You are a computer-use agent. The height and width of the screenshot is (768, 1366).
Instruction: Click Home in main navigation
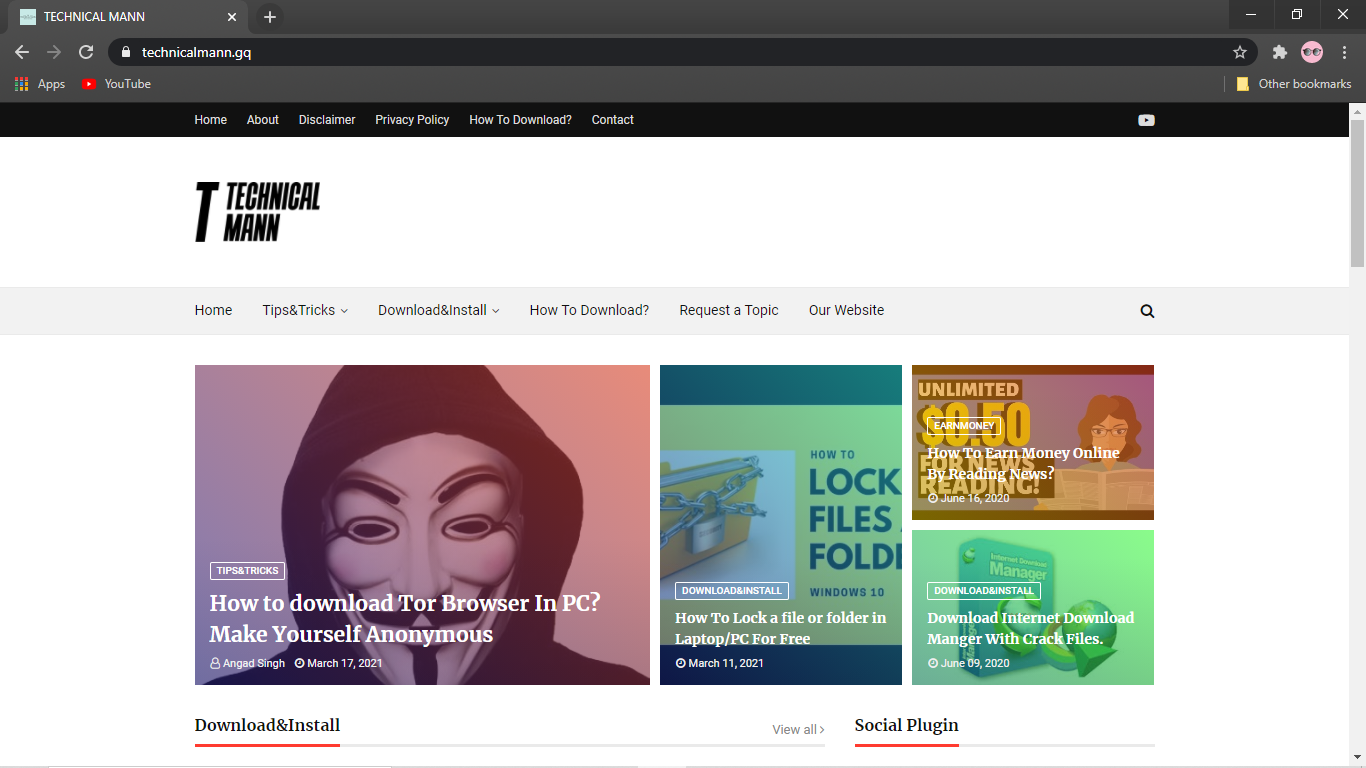(x=213, y=311)
